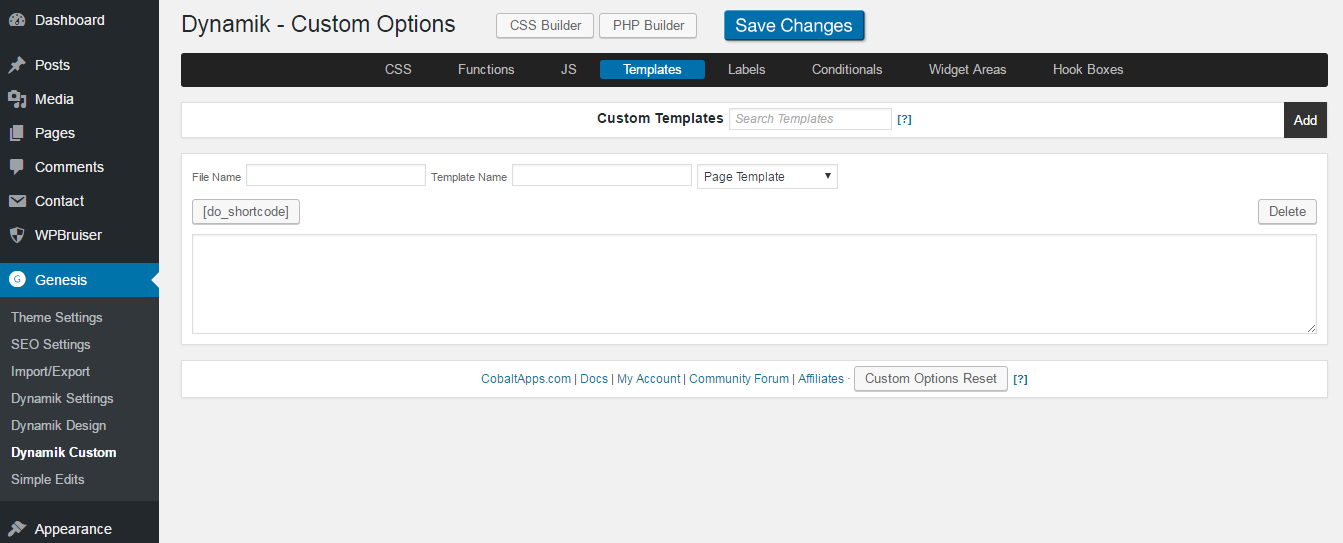Open the Comments menu label

click(x=69, y=167)
